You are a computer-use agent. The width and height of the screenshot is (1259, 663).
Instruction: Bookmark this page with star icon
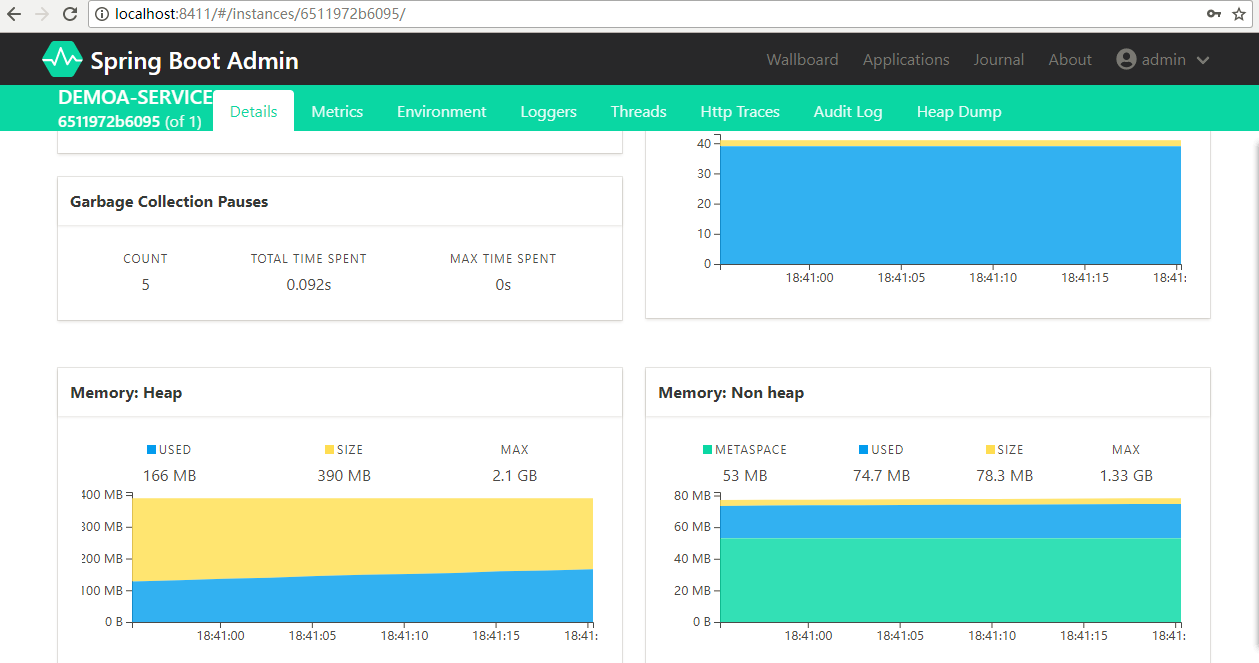click(1238, 14)
